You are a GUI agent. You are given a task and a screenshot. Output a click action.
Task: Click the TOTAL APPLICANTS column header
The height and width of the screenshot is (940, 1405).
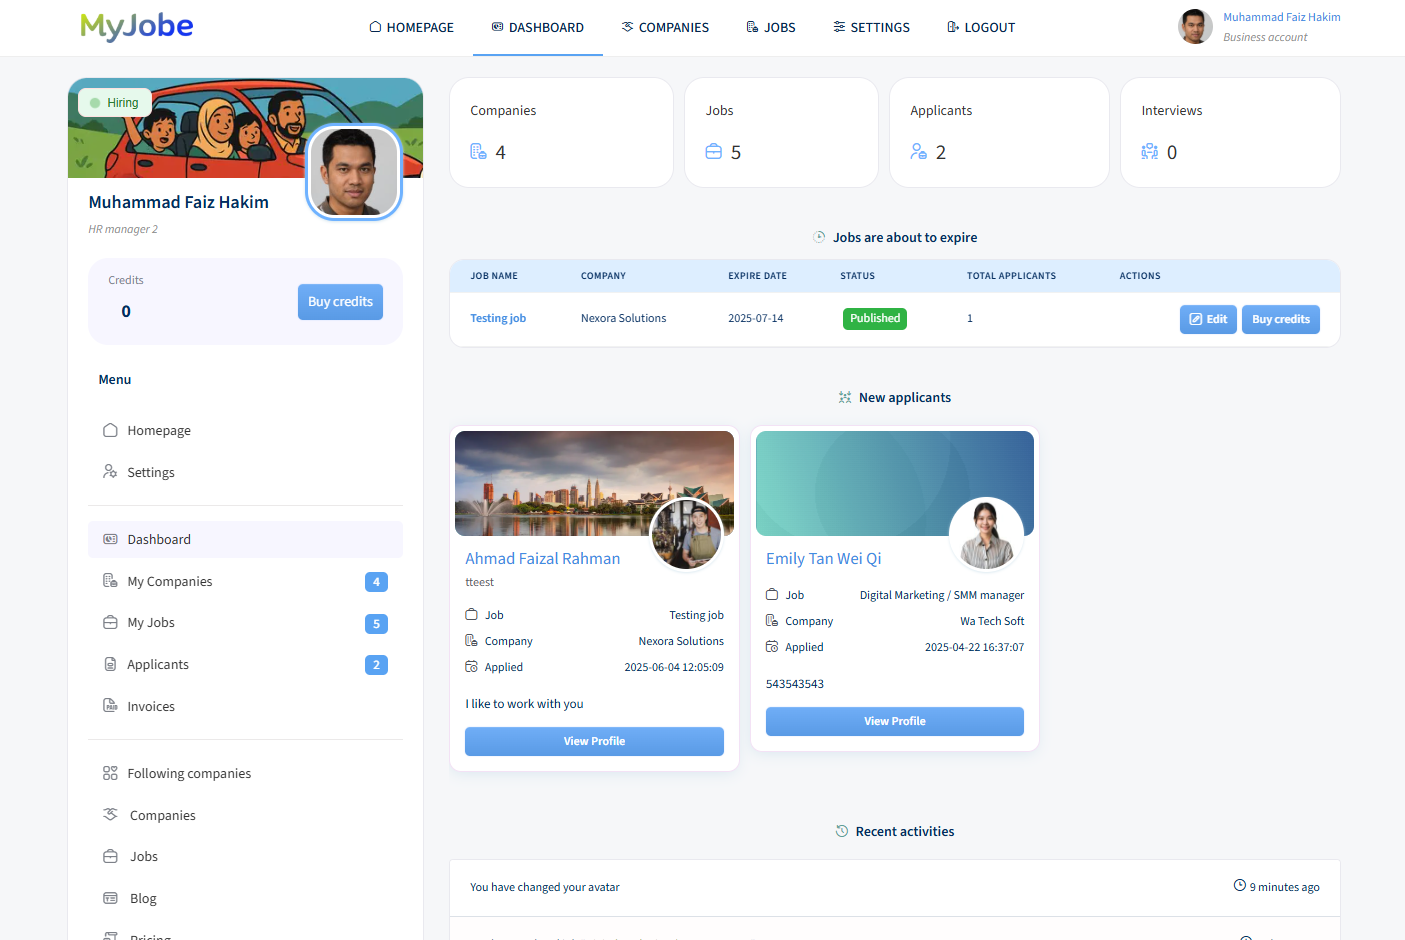1011,276
